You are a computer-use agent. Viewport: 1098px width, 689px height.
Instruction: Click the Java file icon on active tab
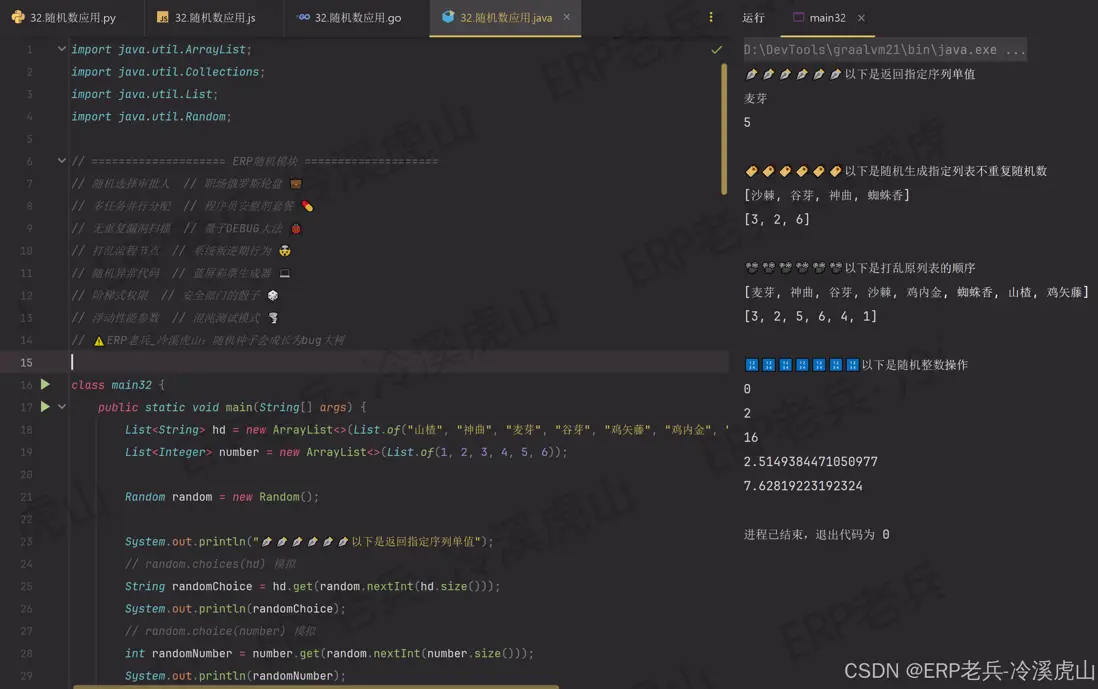point(448,17)
